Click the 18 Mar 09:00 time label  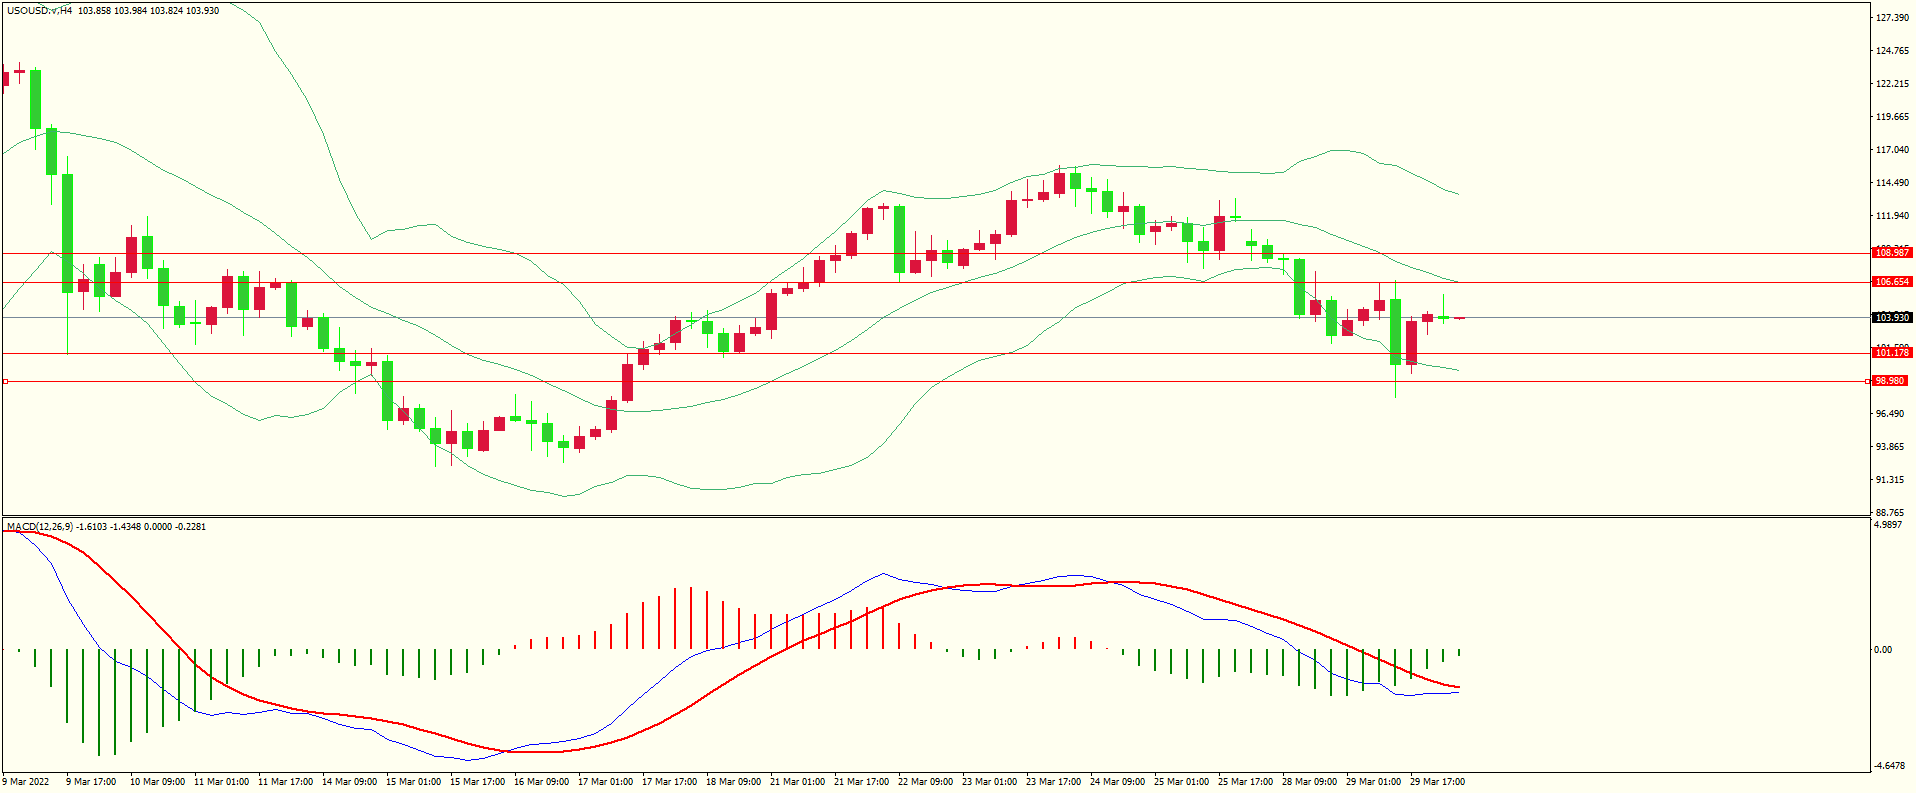733,782
